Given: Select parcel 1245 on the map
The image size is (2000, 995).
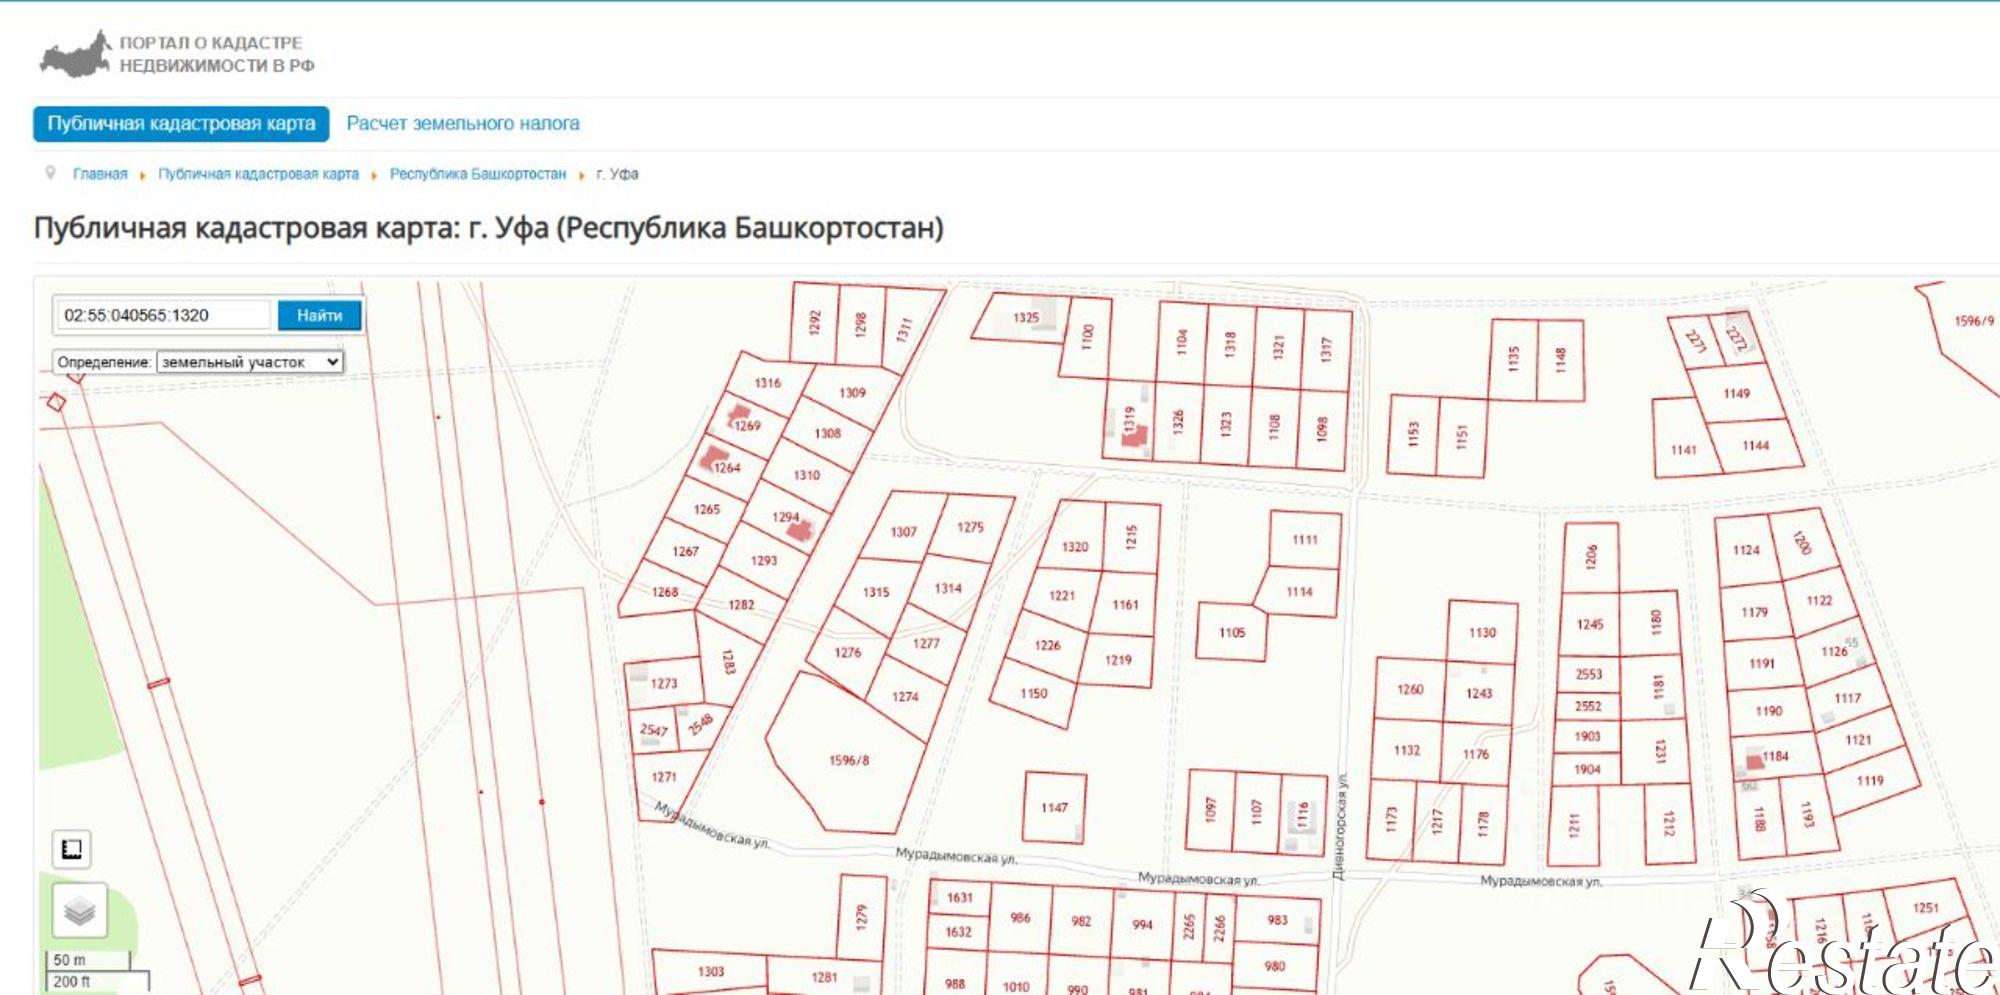Looking at the screenshot, I should [x=1590, y=624].
